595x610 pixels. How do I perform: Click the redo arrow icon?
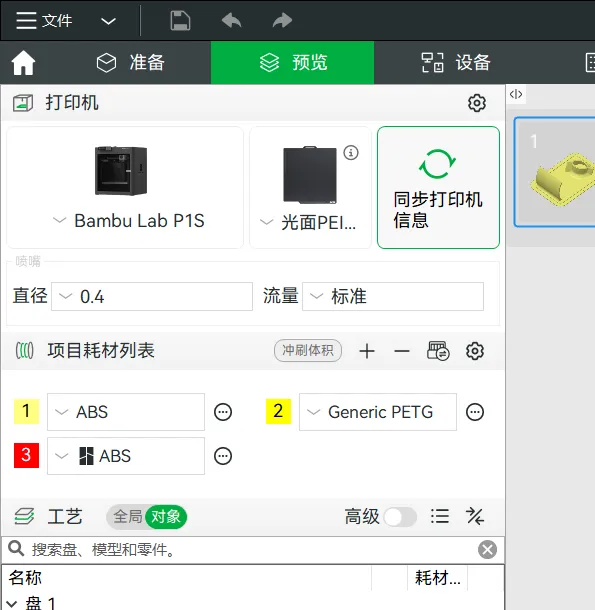click(282, 21)
